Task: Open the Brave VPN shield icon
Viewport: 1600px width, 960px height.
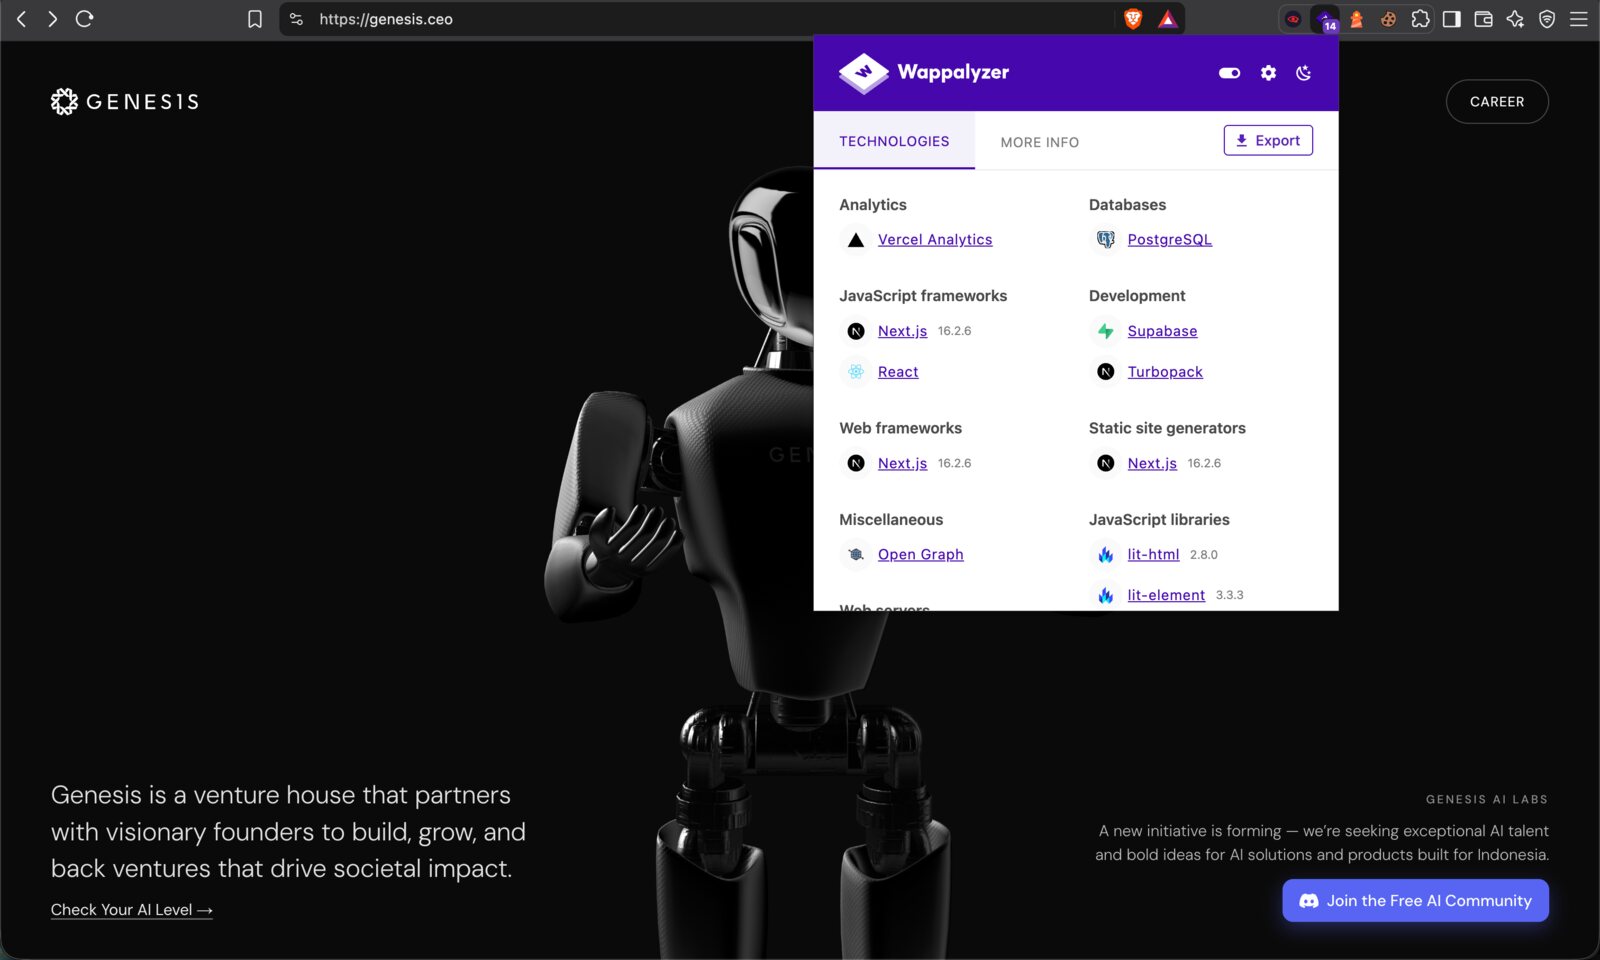Action: [x=1547, y=19]
